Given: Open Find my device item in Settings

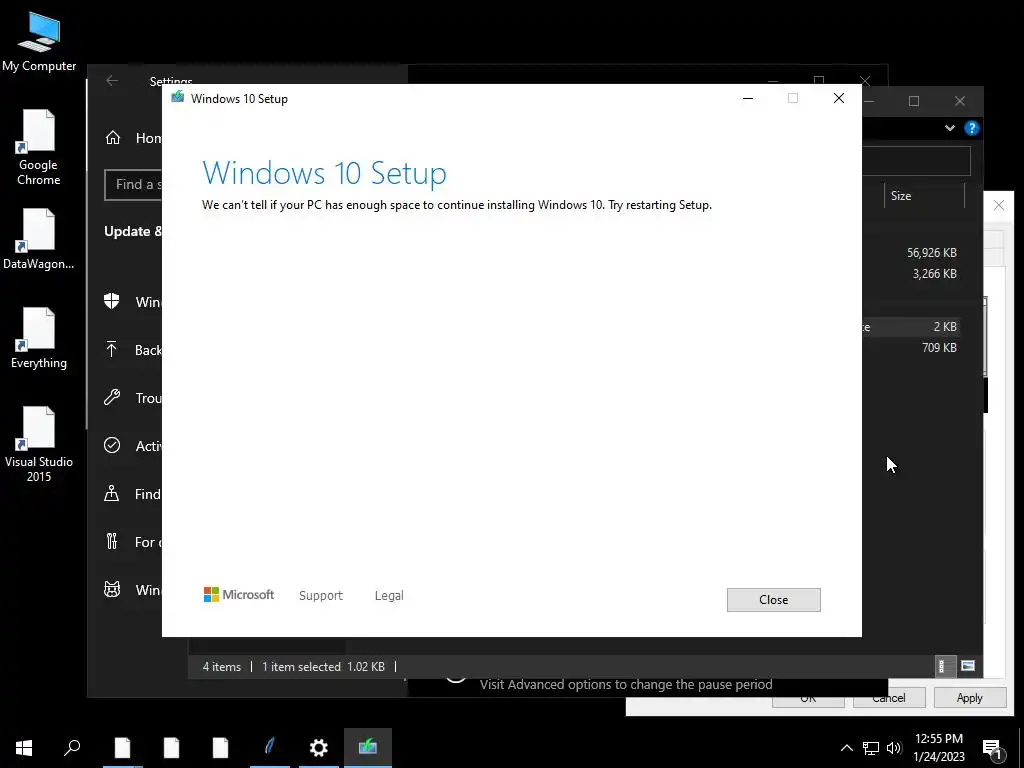Looking at the screenshot, I should 134,494.
